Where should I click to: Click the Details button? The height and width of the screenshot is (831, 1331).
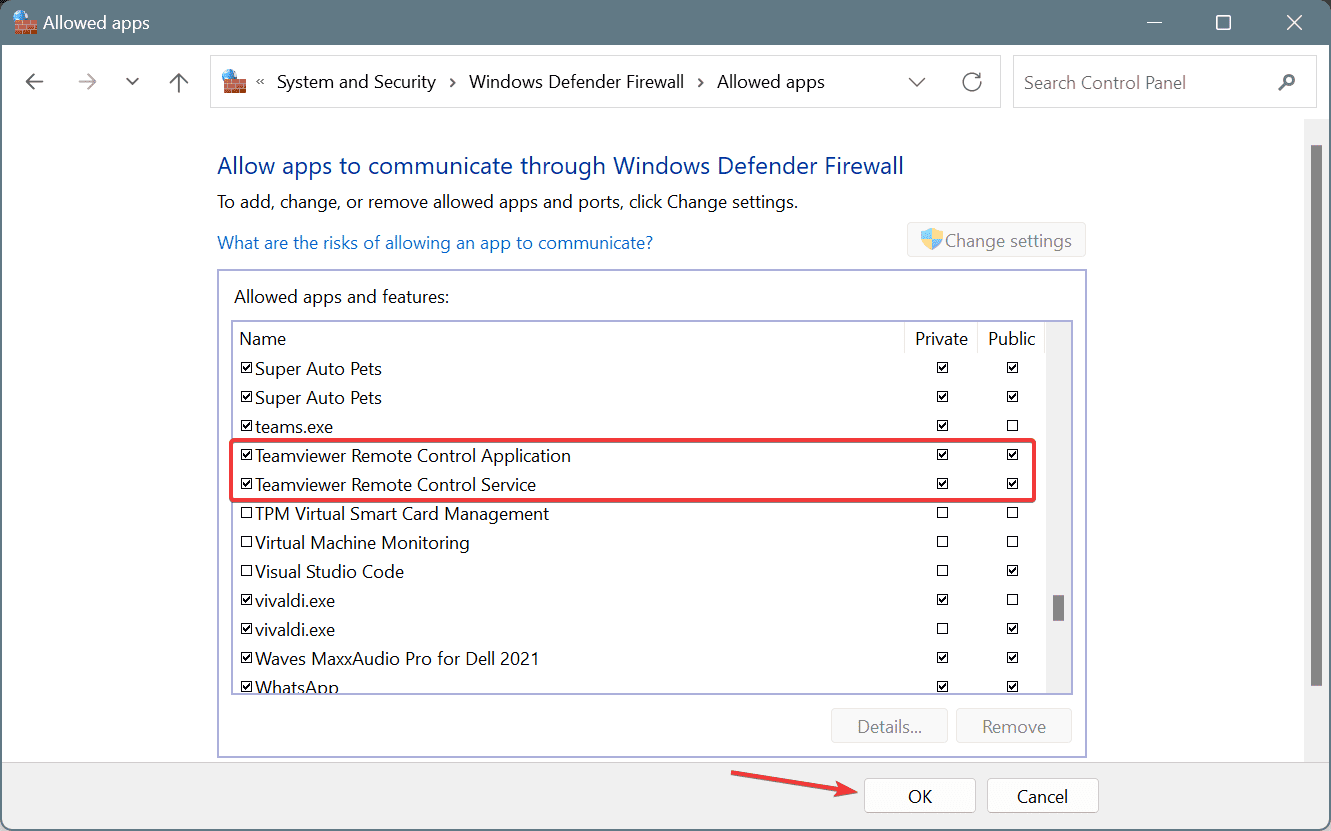pos(889,726)
